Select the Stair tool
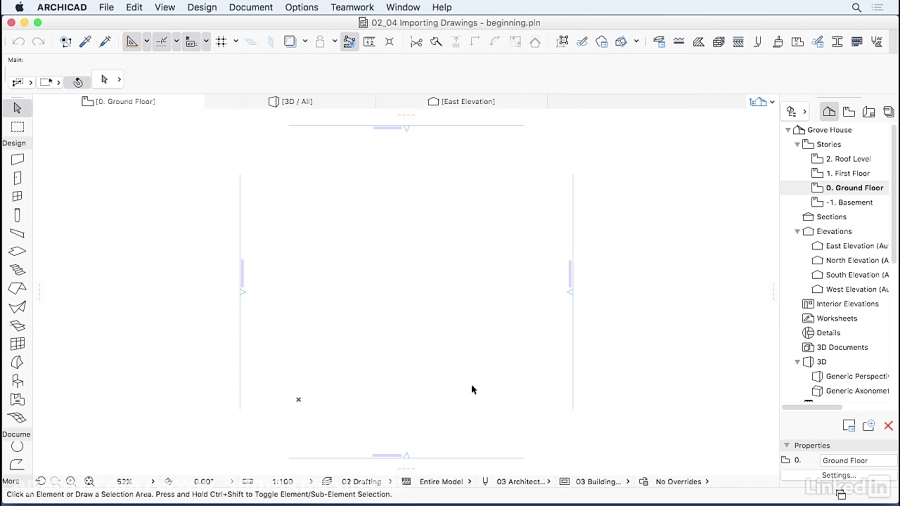This screenshot has height=506, width=900. coord(17,270)
